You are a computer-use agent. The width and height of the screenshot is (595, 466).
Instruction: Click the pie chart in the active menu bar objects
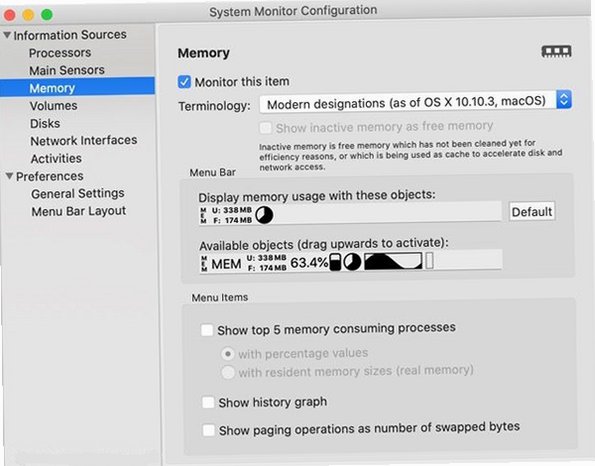[x=264, y=215]
